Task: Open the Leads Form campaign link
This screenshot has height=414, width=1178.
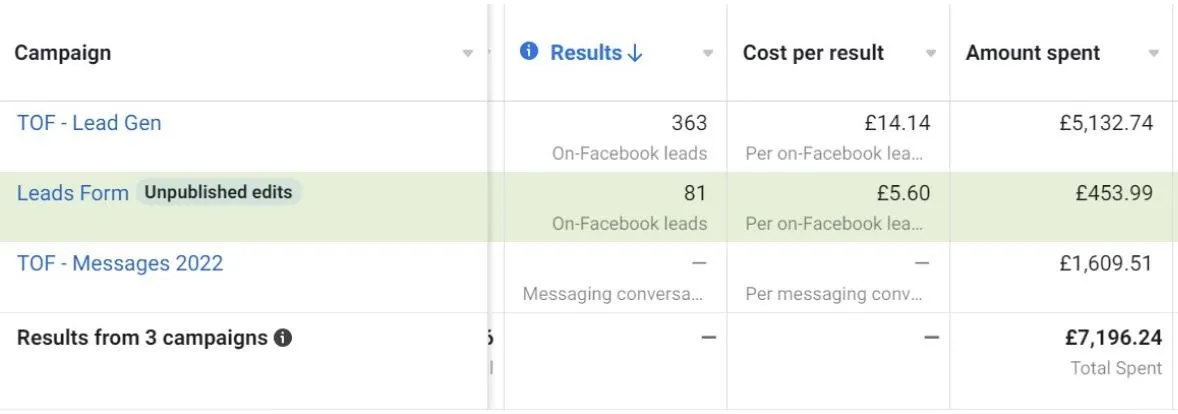Action: 73,193
